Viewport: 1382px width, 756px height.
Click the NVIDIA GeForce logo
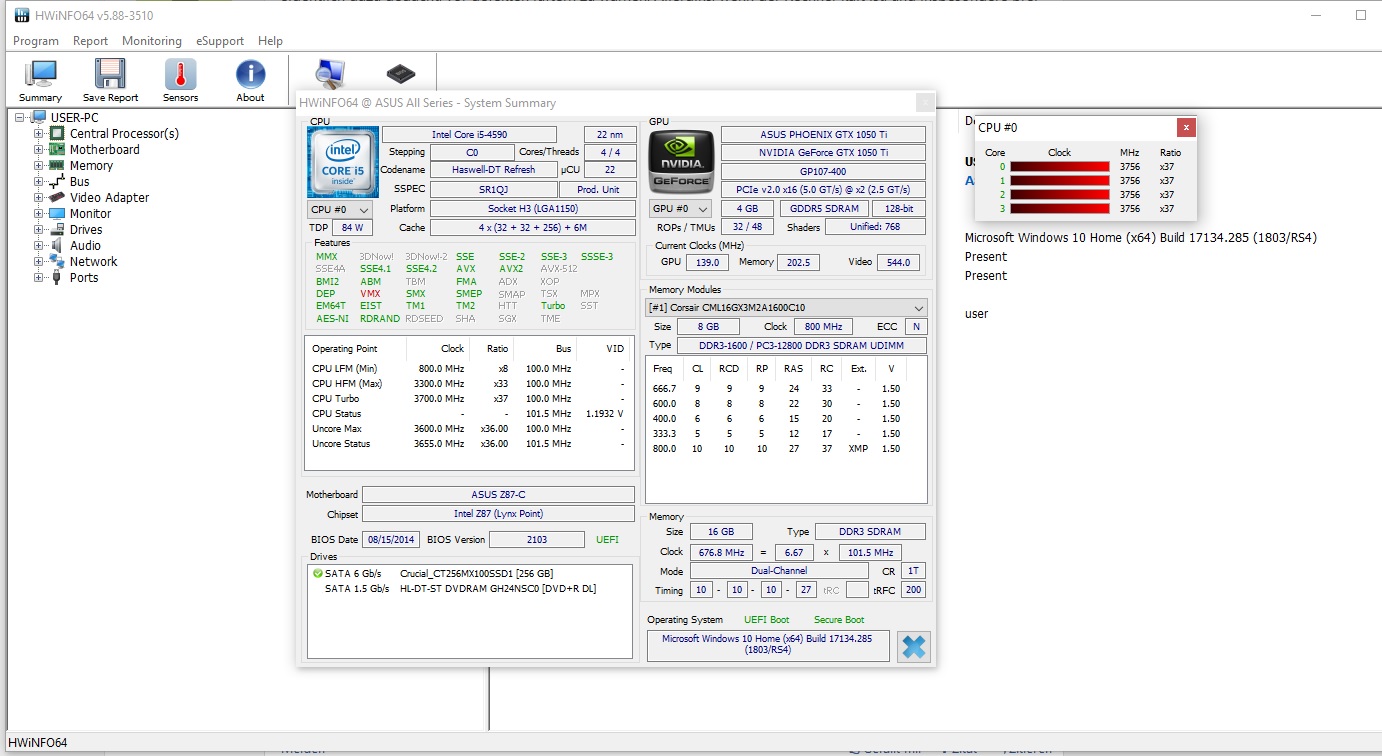(x=680, y=160)
